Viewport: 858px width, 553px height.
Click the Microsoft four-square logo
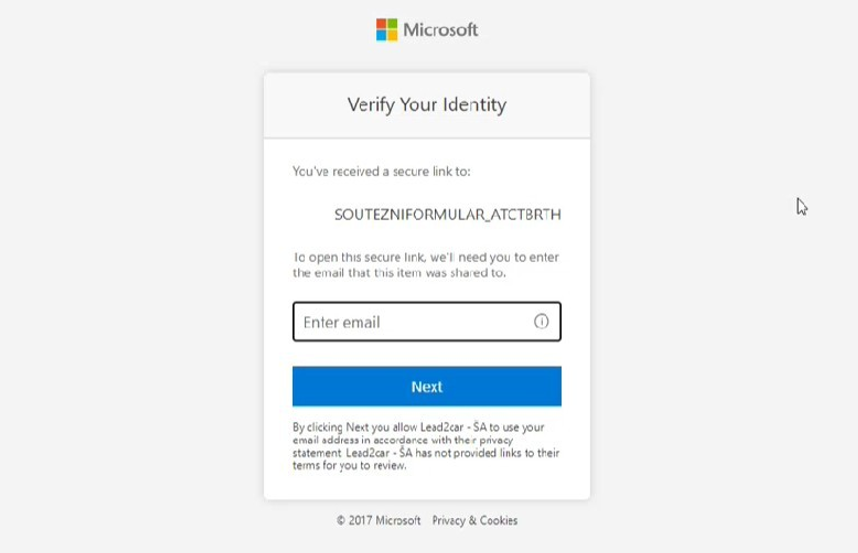click(387, 29)
